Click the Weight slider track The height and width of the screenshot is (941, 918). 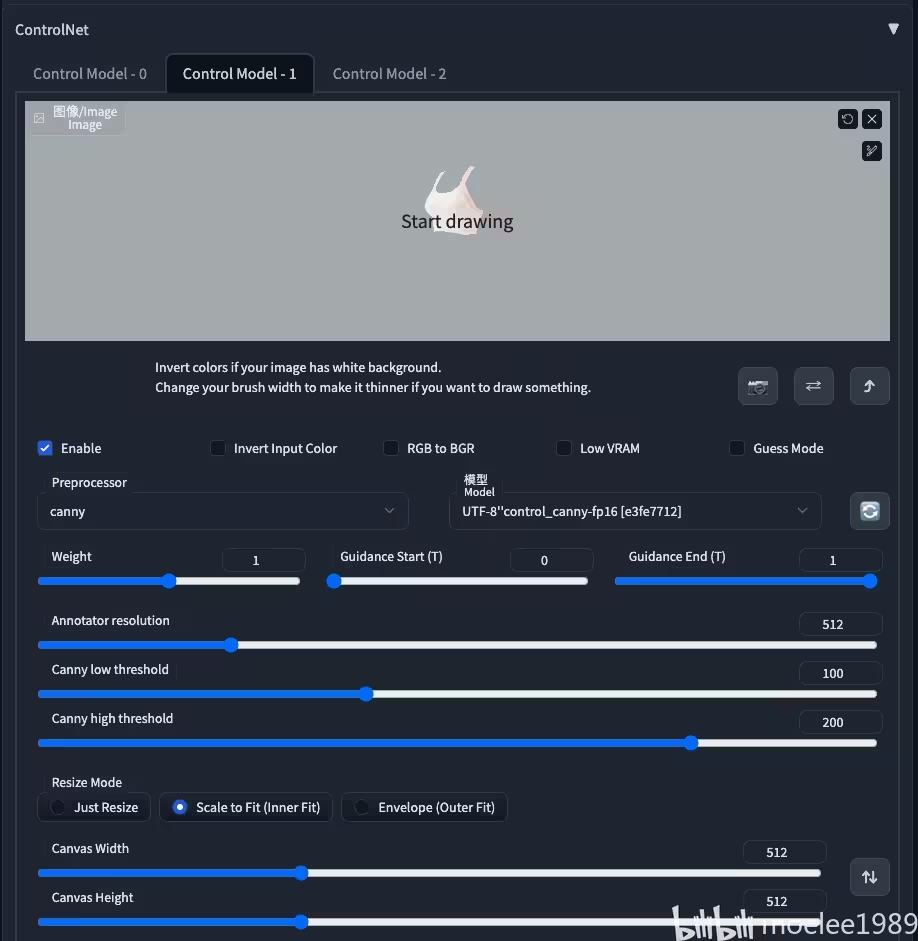(x=169, y=581)
